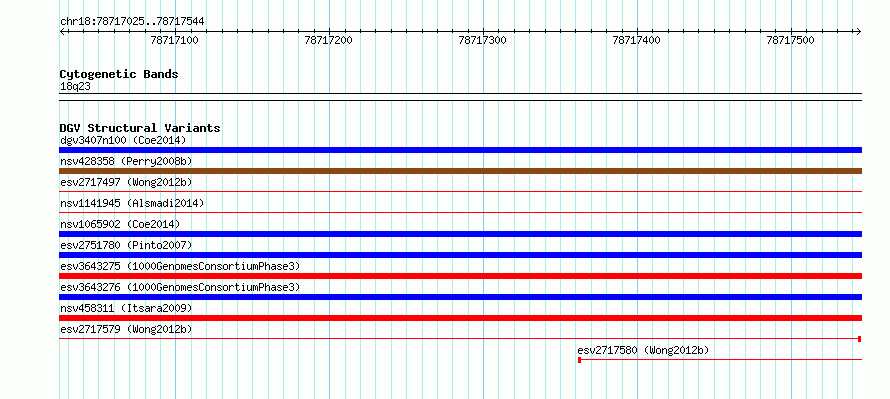Open the esv3643276 (1000GenomesConsortiumPhase3) label
This screenshot has height=399, width=890.
click(180, 287)
